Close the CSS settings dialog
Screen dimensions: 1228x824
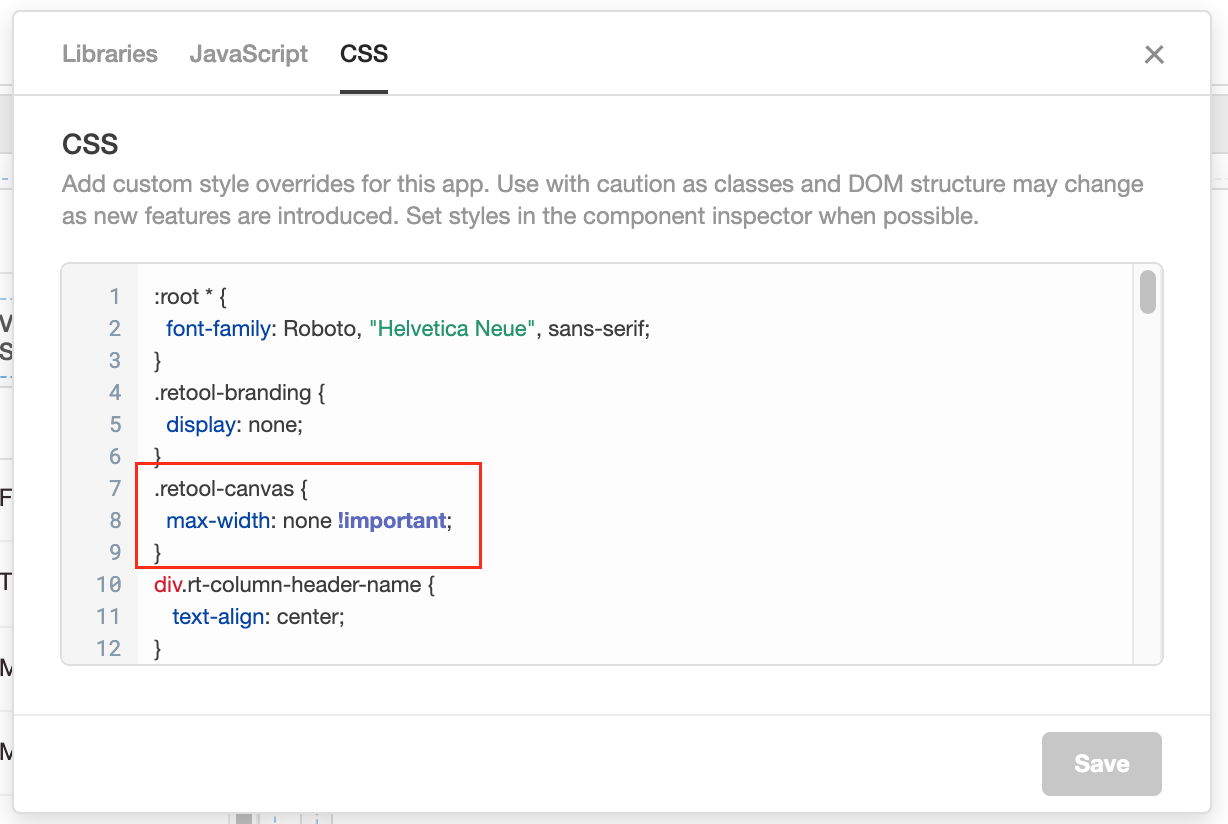[x=1154, y=54]
